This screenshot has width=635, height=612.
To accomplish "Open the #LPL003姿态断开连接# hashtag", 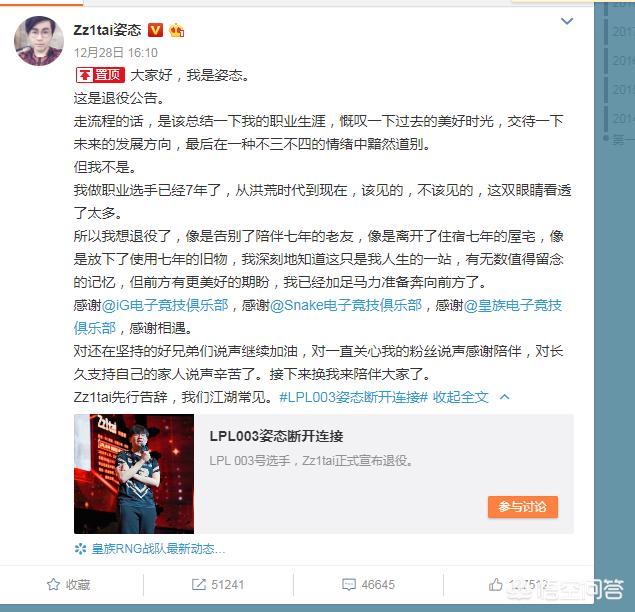I will coord(354,397).
